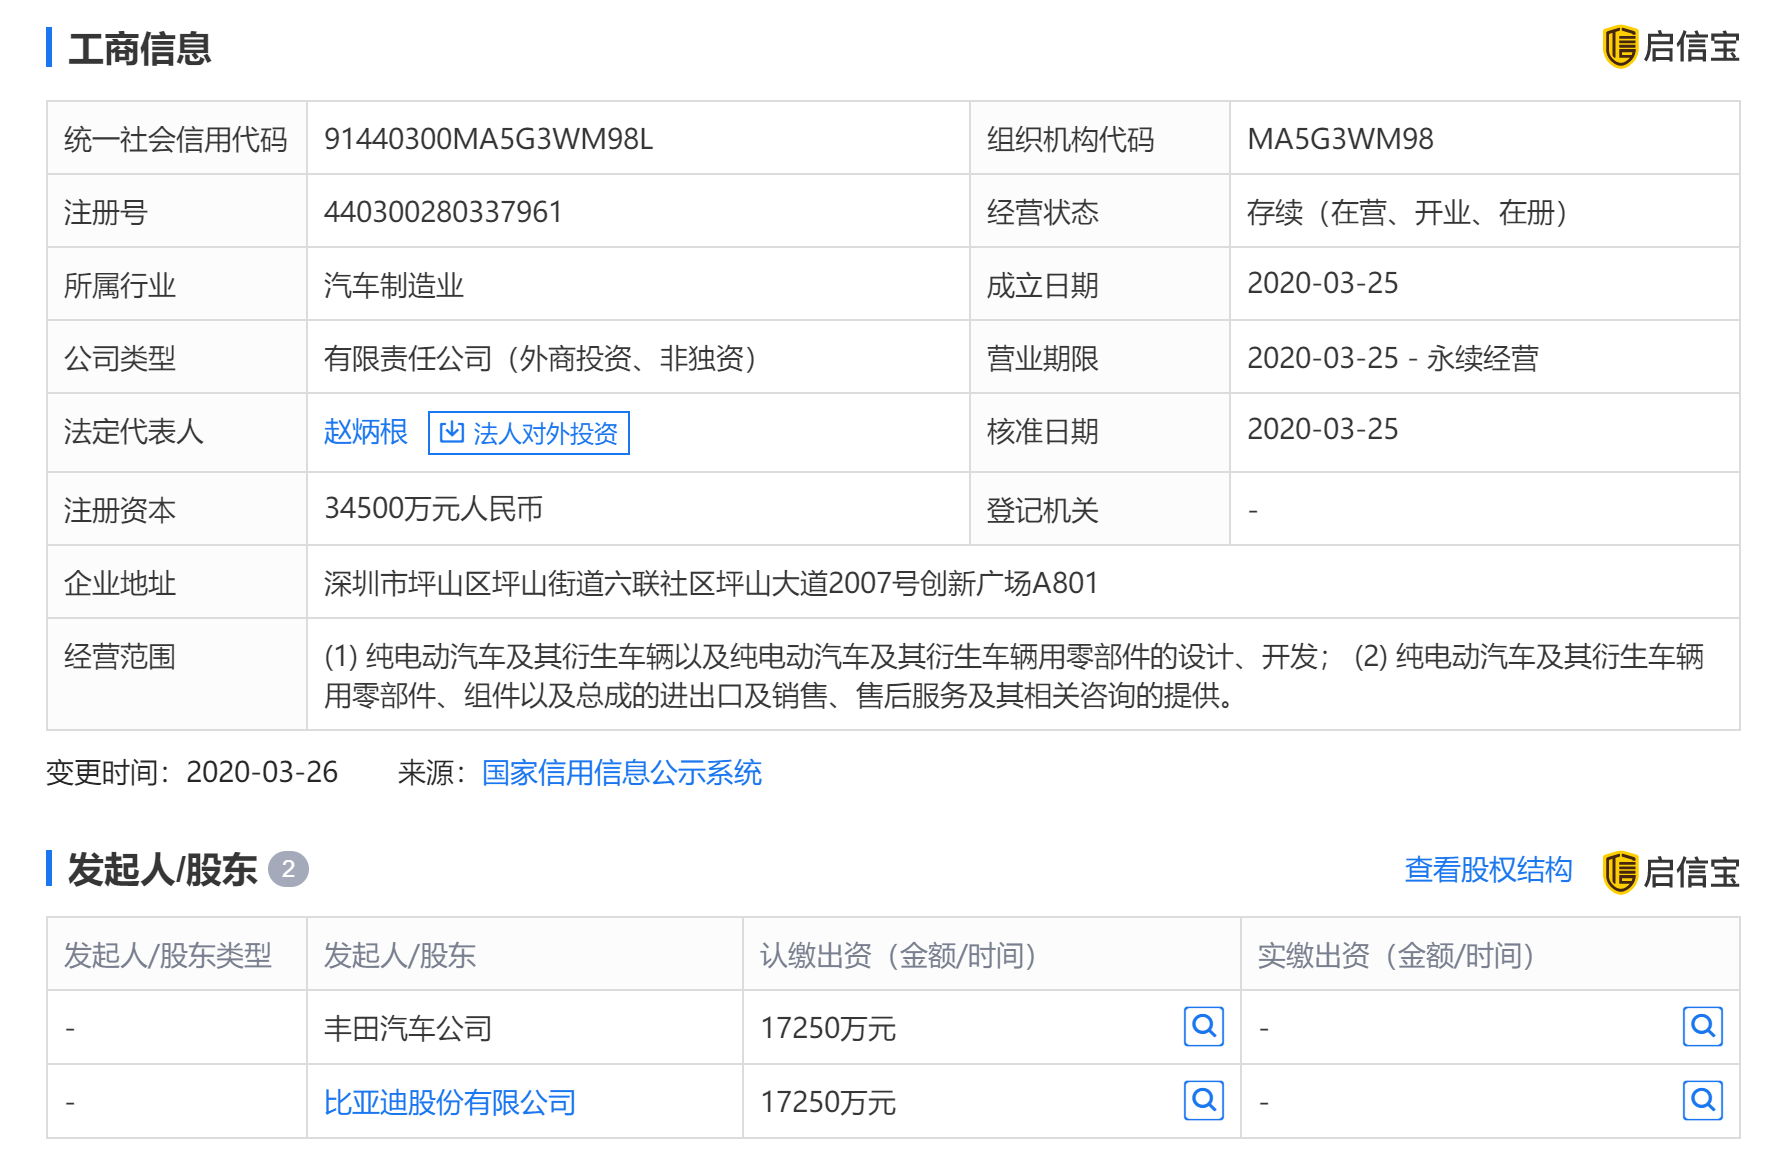Click the shareholder count badge 2
This screenshot has width=1792, height=1171.
coord(288,869)
